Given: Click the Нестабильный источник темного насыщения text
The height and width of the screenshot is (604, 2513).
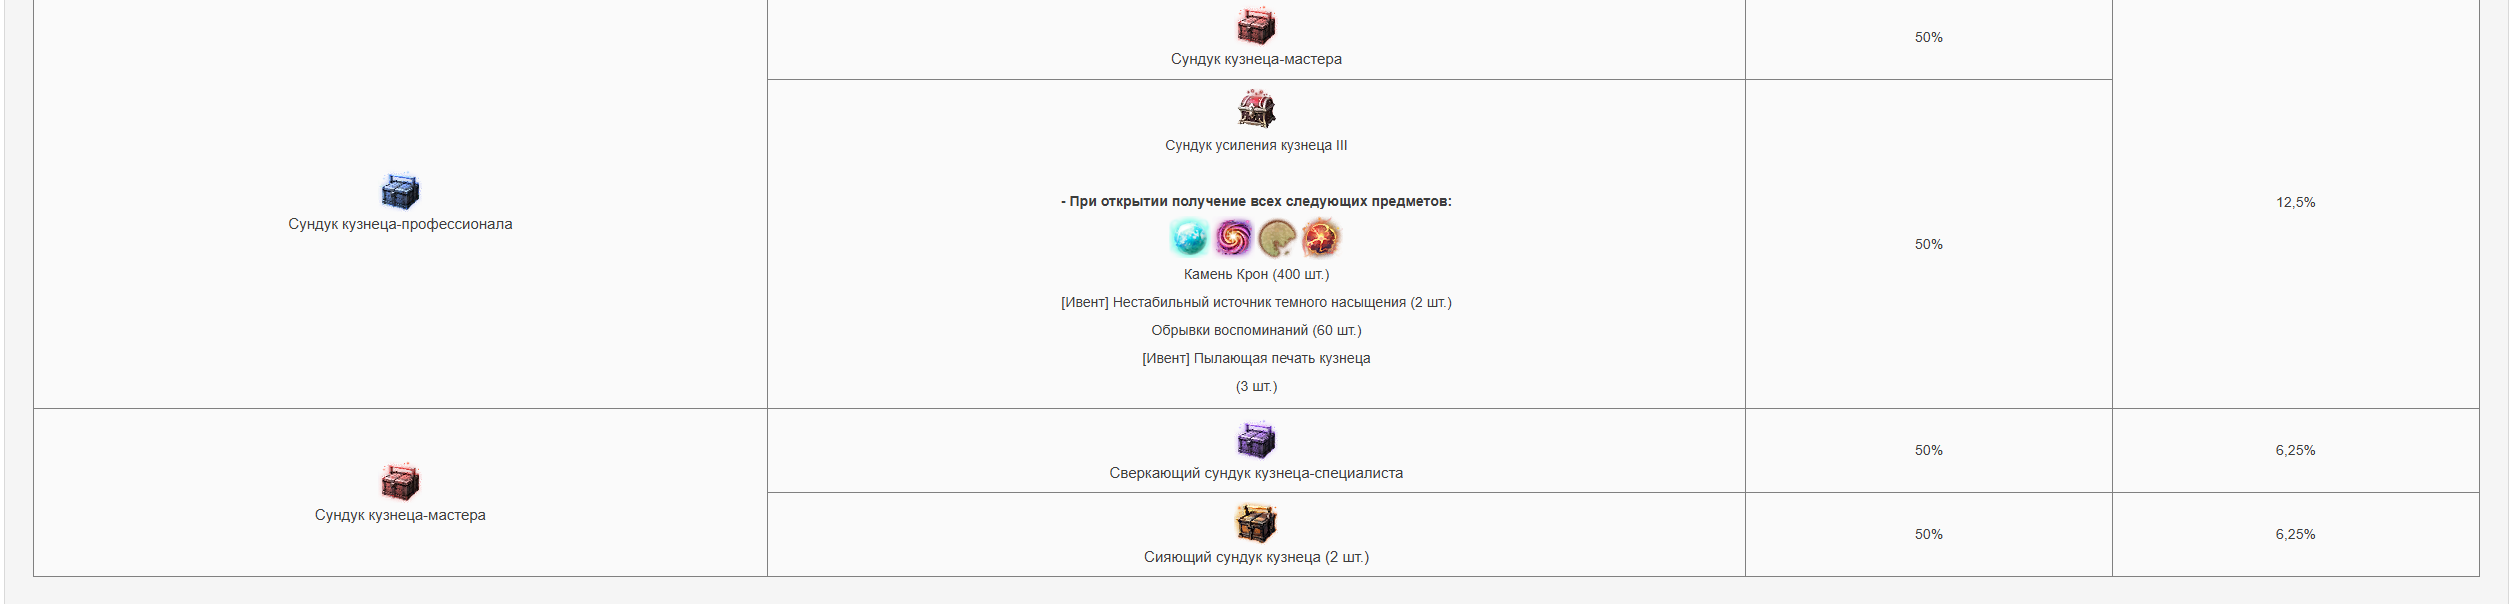Looking at the screenshot, I should (1259, 302).
